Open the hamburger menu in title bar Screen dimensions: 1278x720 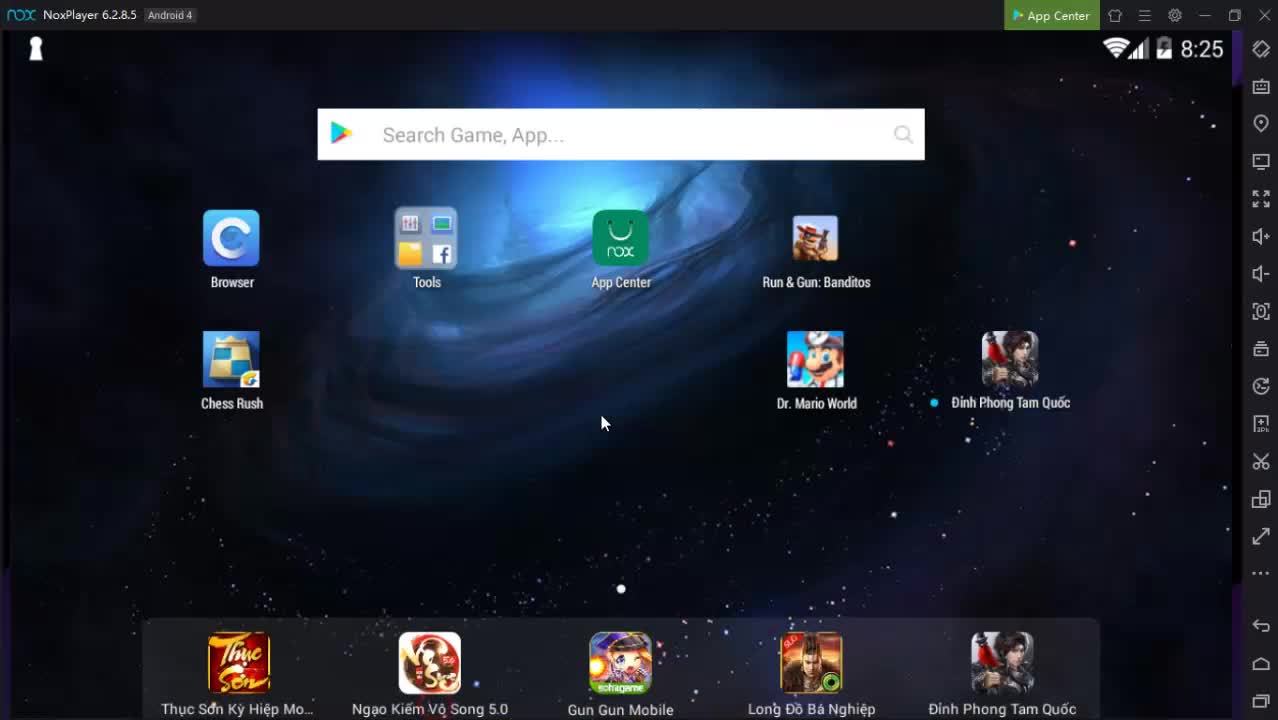[1145, 15]
